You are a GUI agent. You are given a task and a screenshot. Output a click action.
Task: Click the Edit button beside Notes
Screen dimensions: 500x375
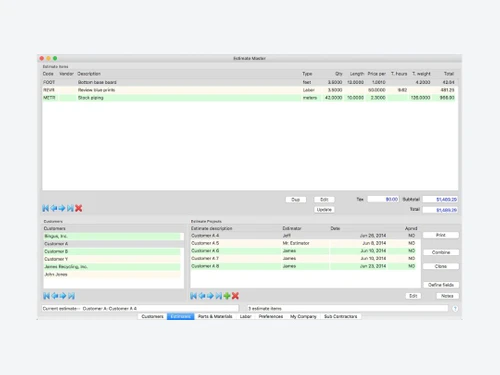pyautogui.click(x=413, y=296)
